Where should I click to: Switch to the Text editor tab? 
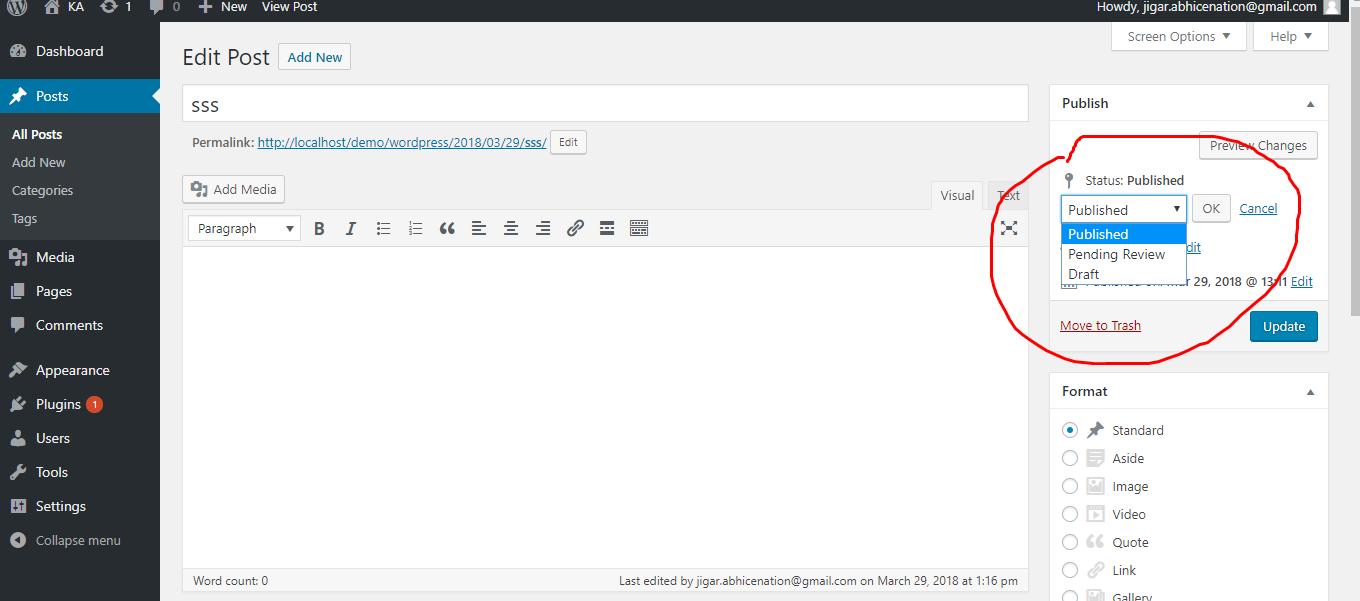pos(1008,195)
